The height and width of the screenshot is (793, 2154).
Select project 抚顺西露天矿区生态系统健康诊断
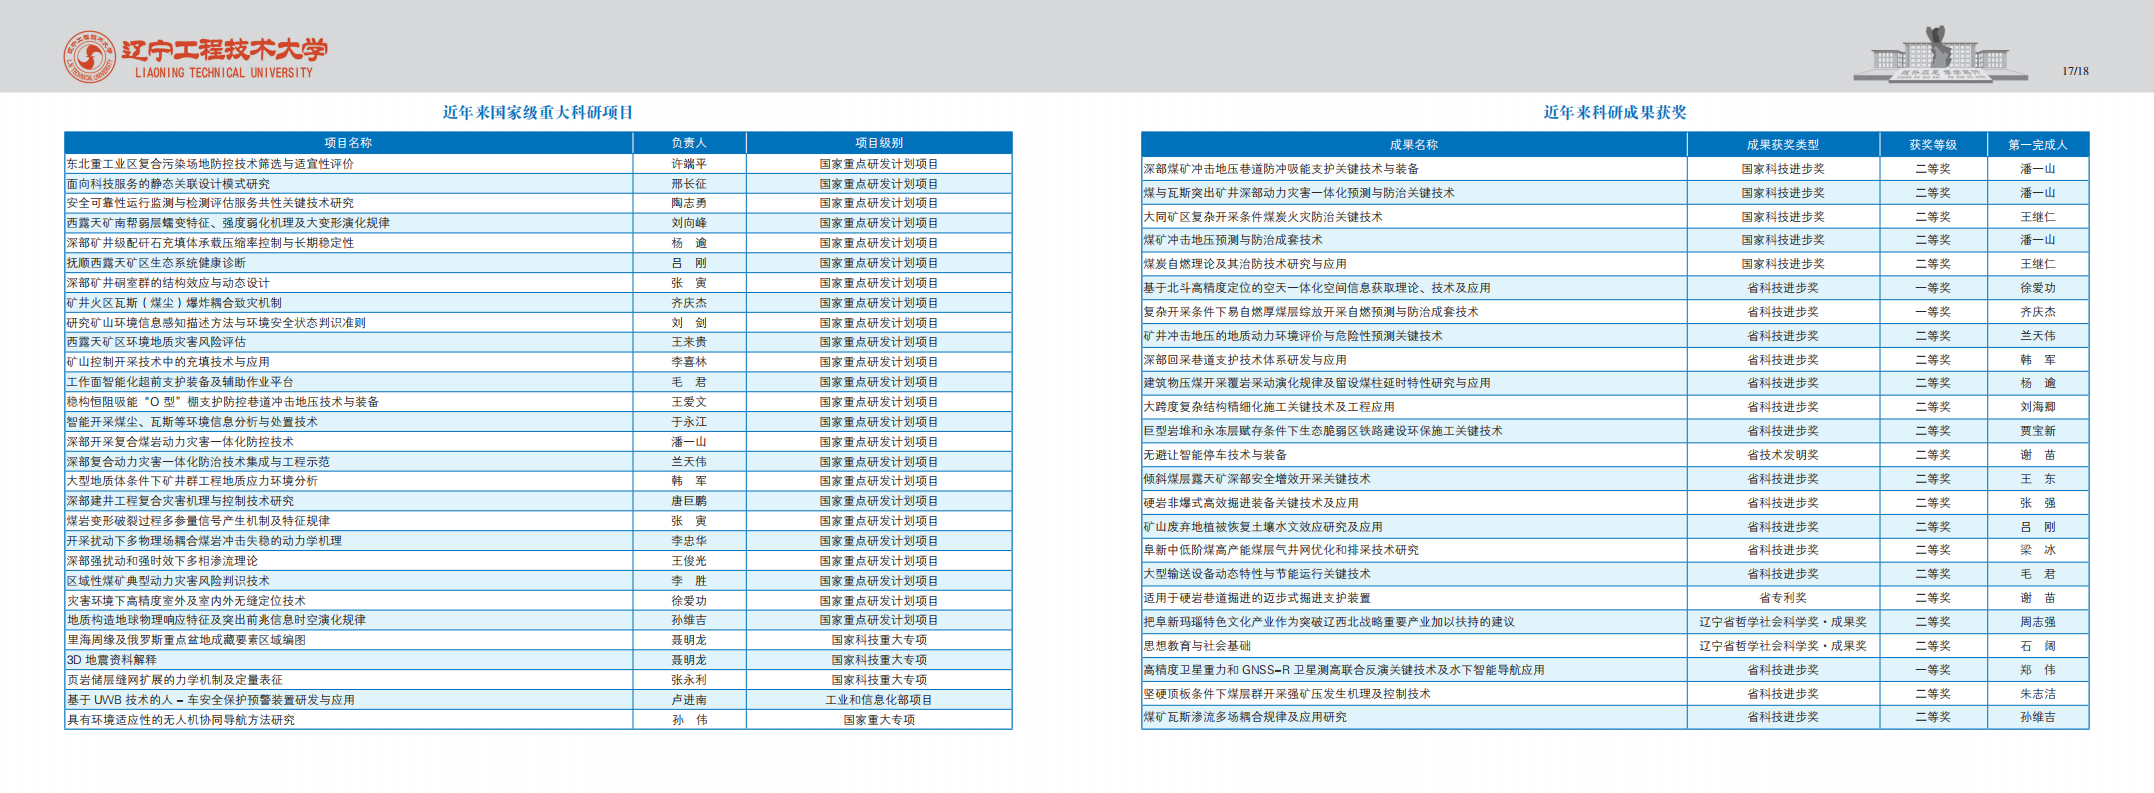coord(156,263)
